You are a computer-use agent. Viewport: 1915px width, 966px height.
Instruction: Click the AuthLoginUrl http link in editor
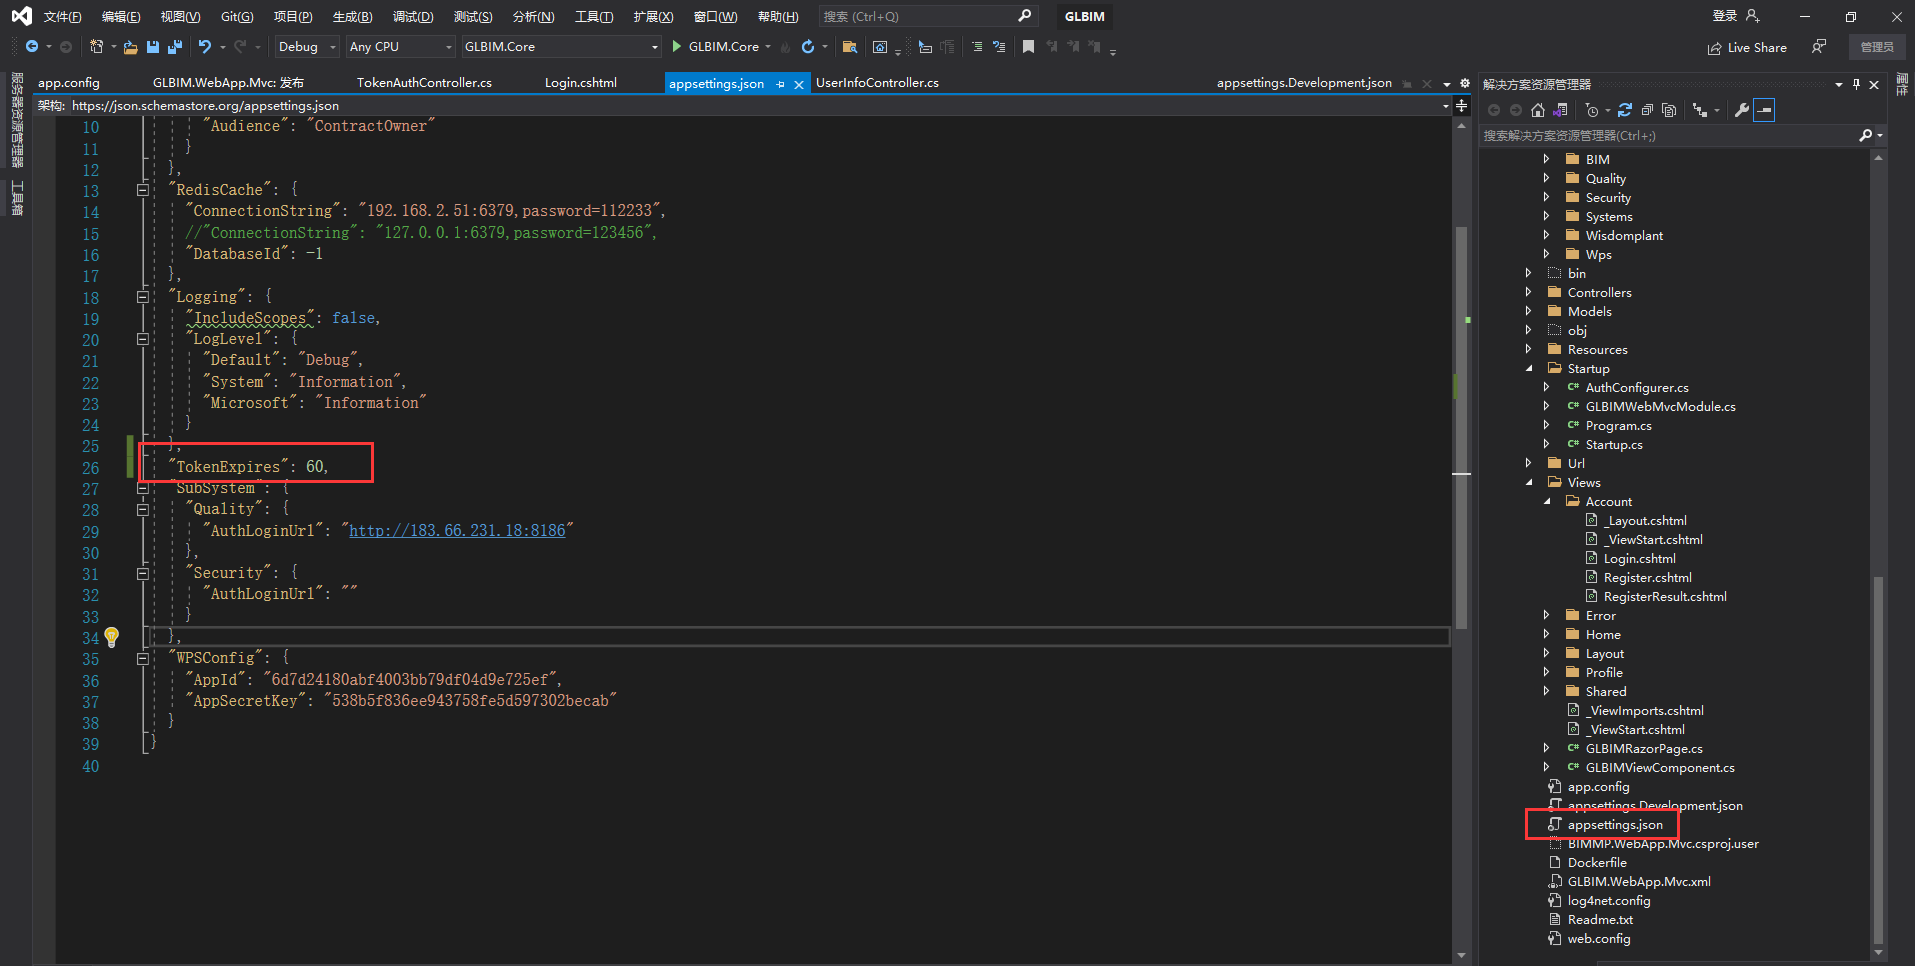pos(457,530)
